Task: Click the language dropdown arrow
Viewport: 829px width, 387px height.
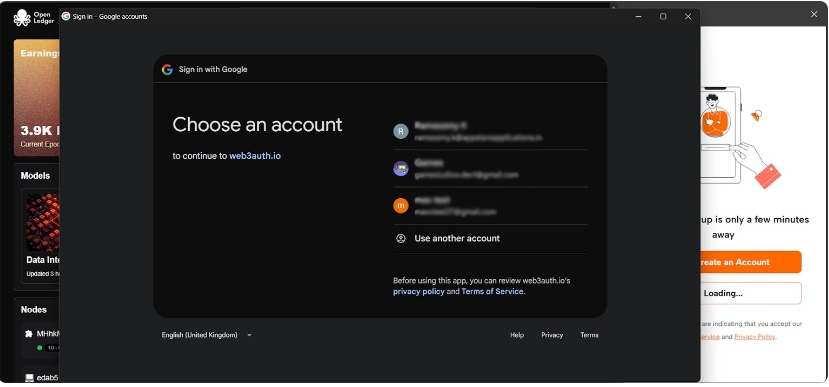Action: [x=250, y=335]
